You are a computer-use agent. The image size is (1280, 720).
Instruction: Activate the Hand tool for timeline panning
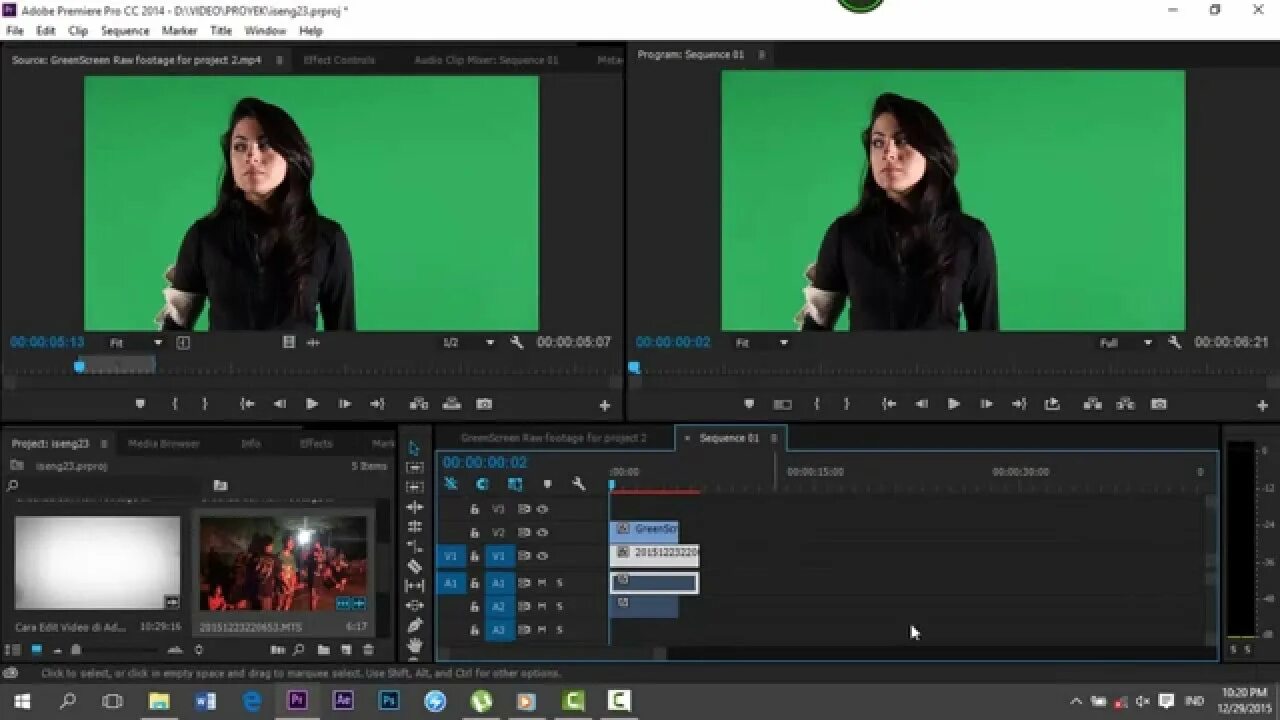(x=413, y=644)
